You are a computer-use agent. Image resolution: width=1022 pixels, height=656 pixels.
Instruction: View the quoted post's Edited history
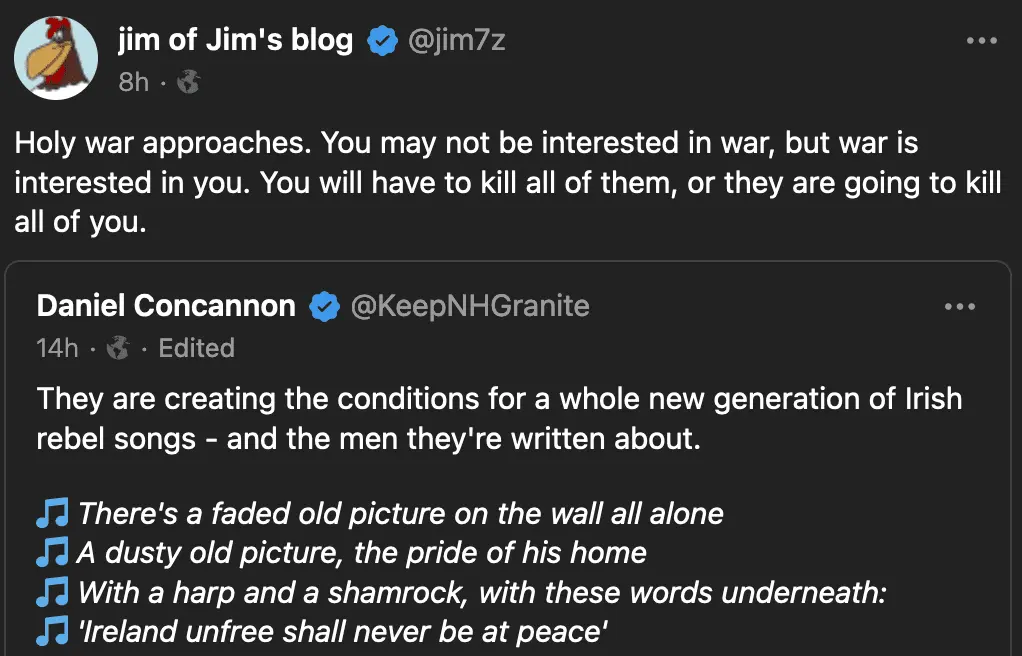click(x=196, y=348)
